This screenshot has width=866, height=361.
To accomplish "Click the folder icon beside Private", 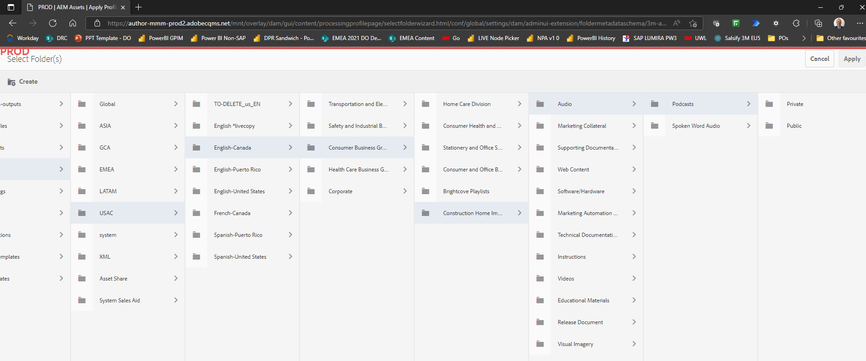I will coord(769,104).
